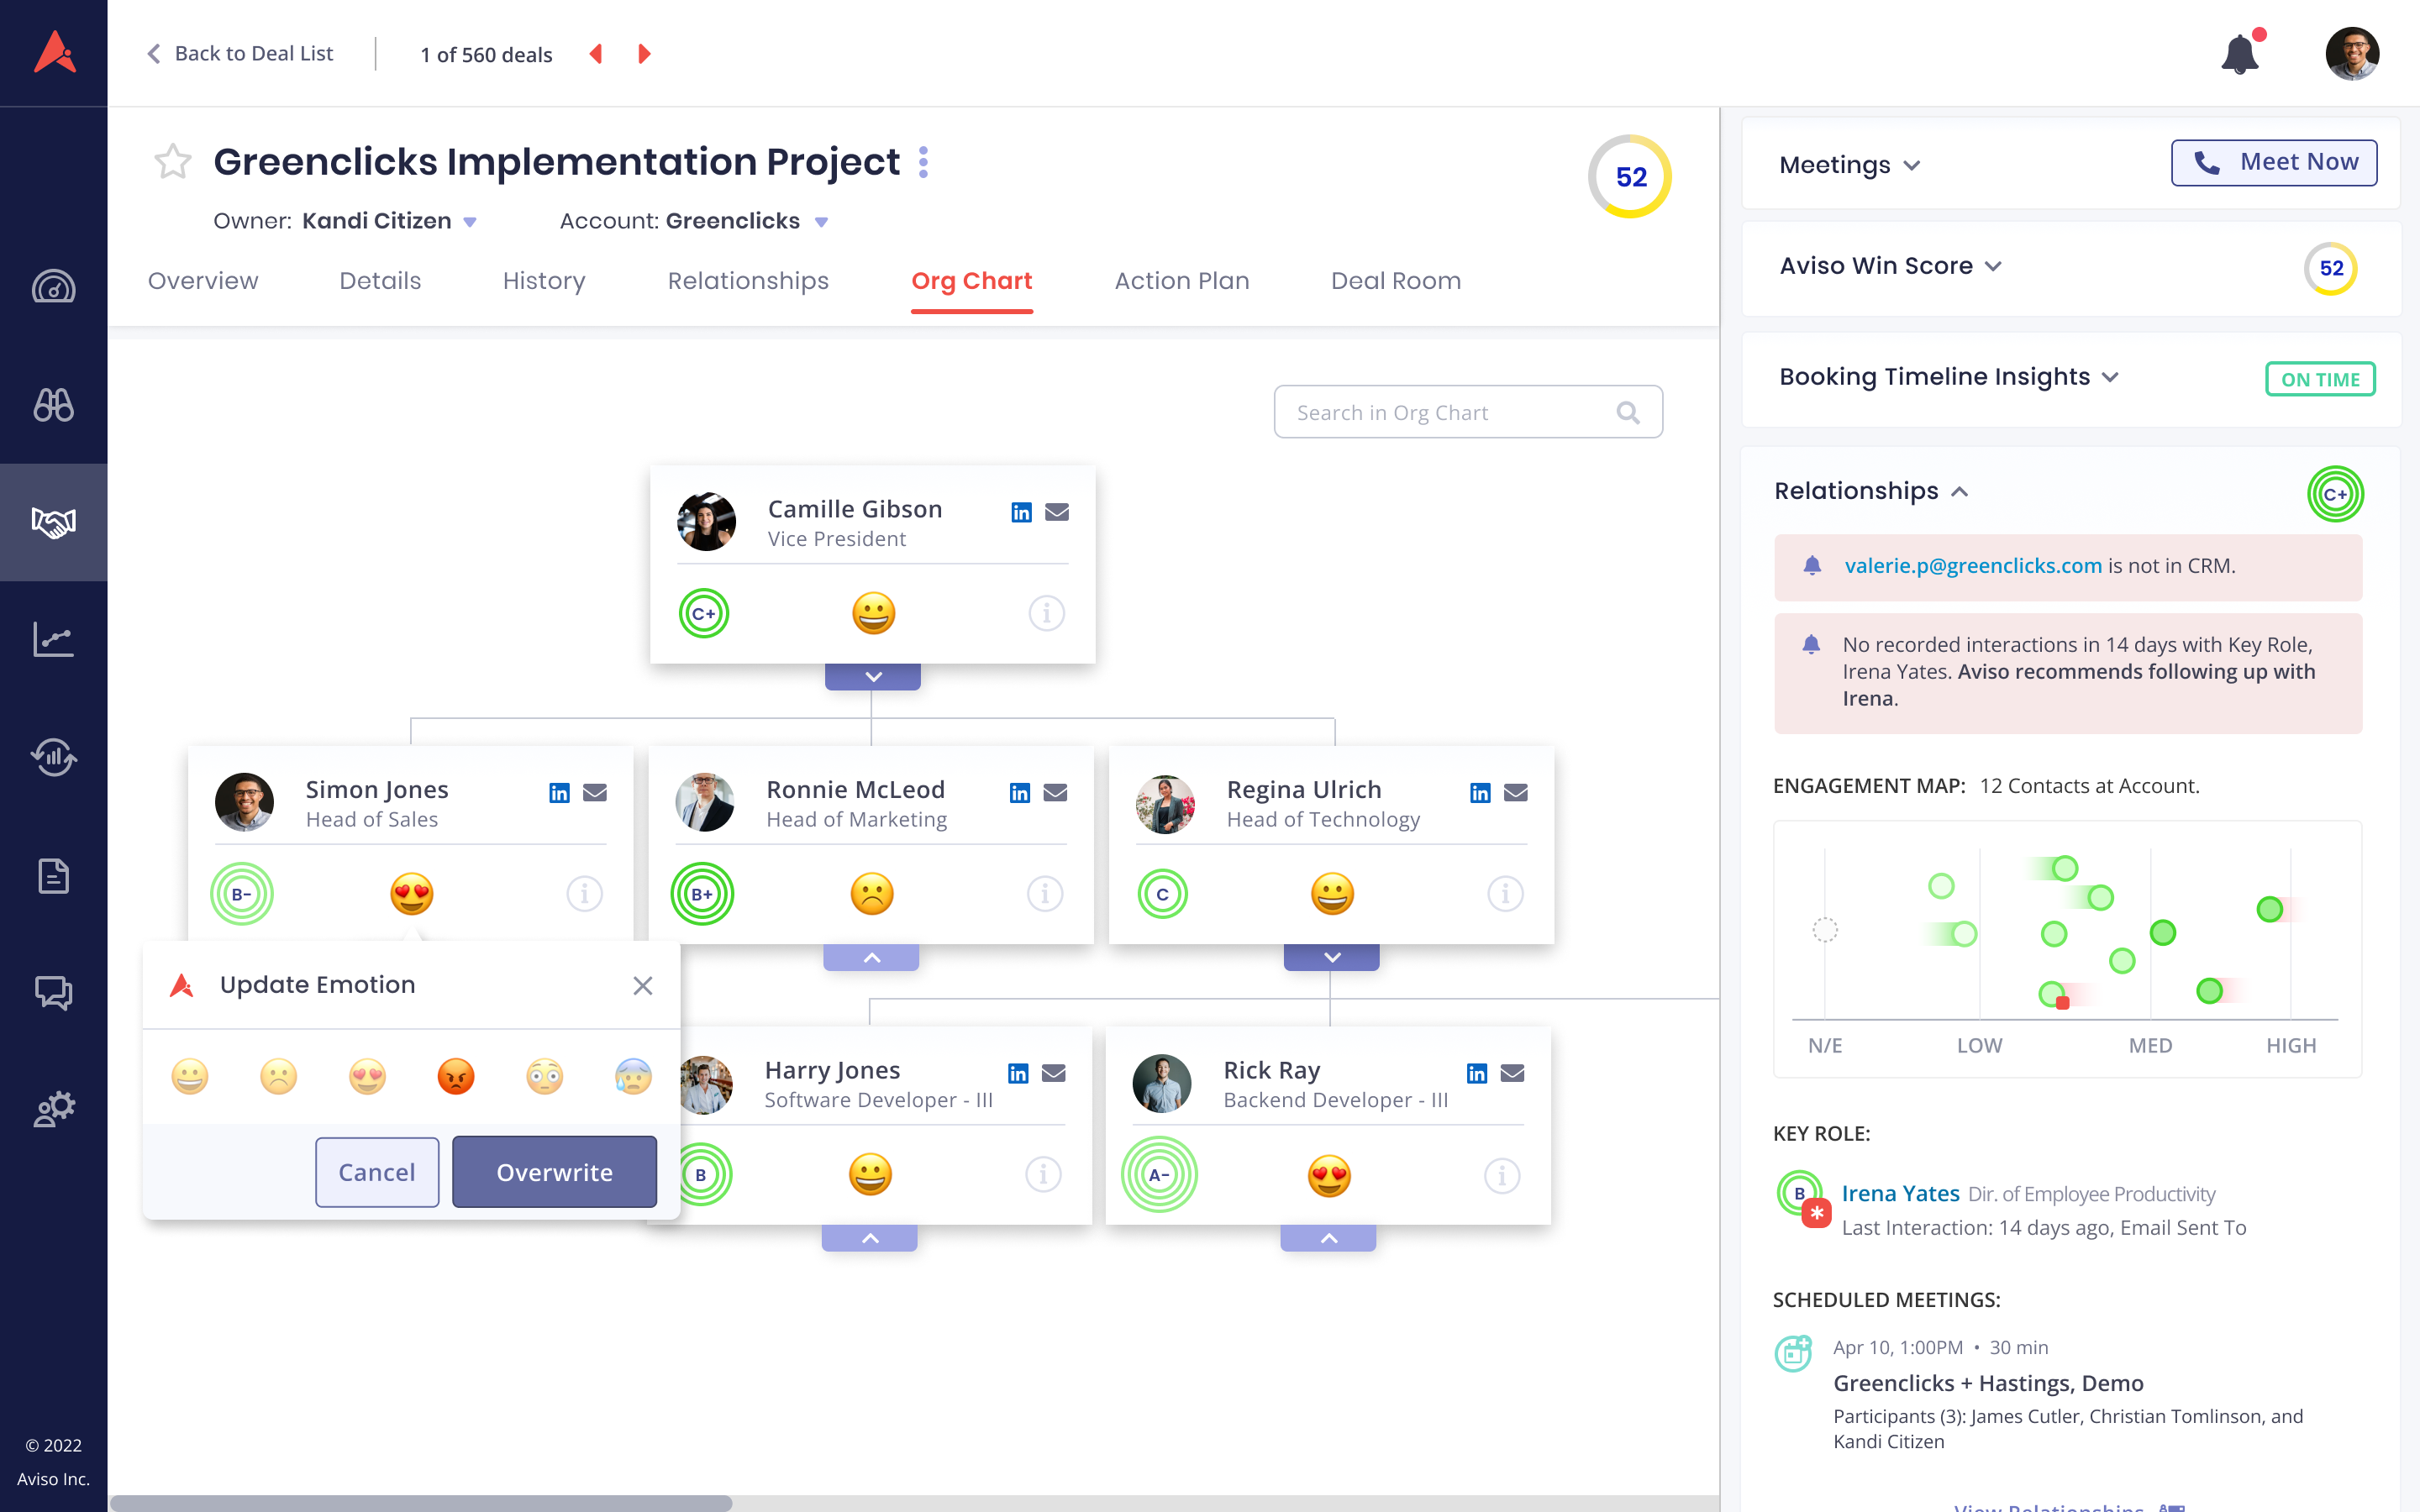The width and height of the screenshot is (2420, 1512).
Task: Expand Camille Gibson's subordinates chevron
Action: point(872,677)
